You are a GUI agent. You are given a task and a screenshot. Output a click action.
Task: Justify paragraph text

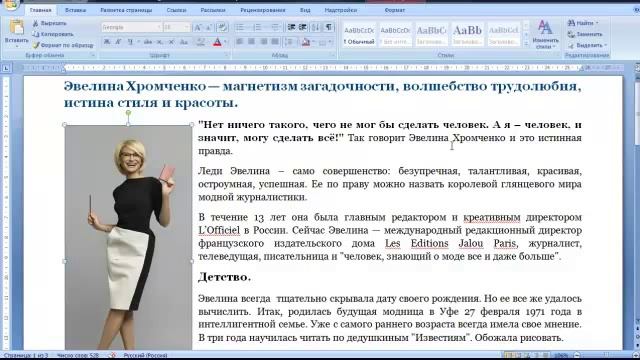coord(276,42)
